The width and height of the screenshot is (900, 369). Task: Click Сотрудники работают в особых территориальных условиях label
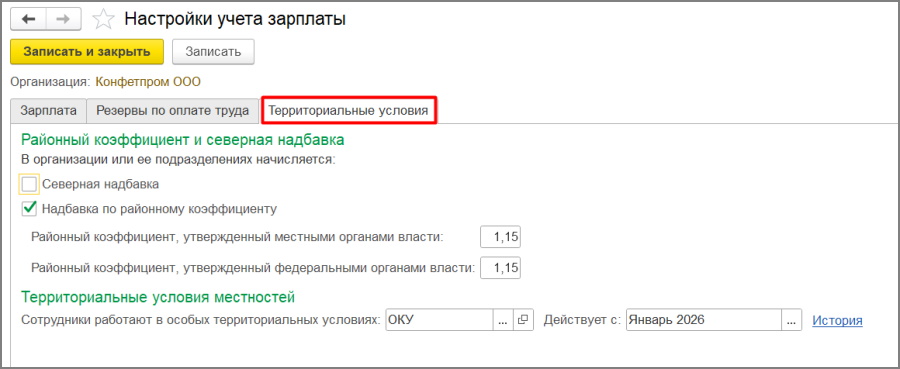tap(201, 320)
